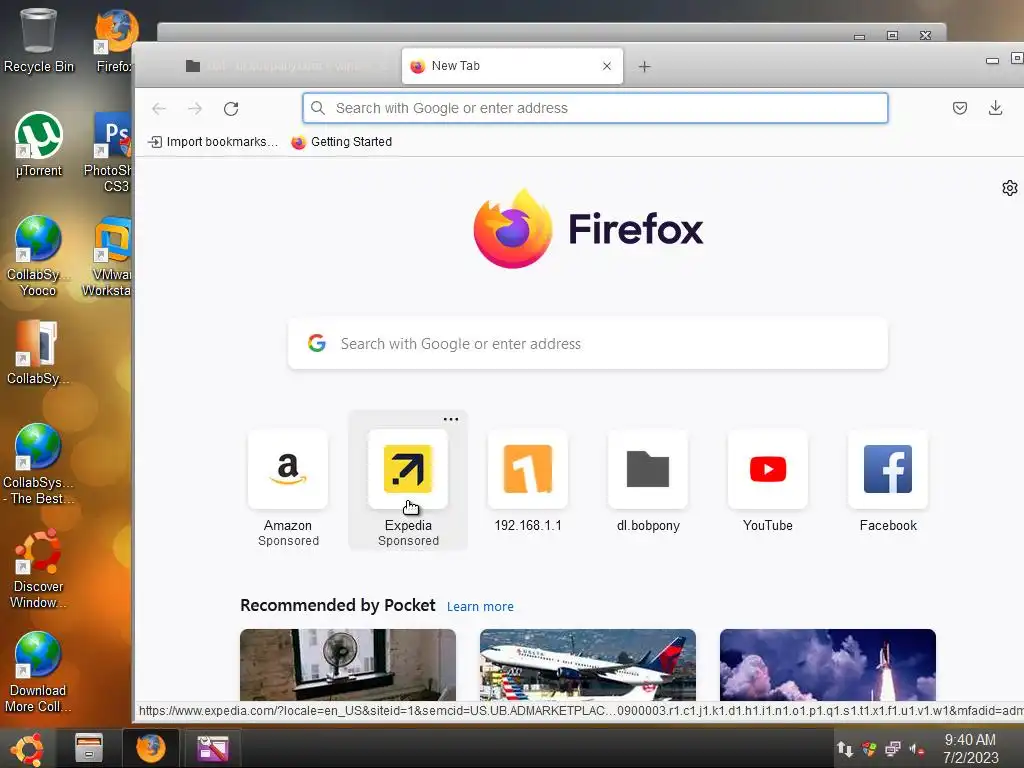1024x768 pixels.
Task: Open the Save to Pocket icon
Action: point(959,108)
